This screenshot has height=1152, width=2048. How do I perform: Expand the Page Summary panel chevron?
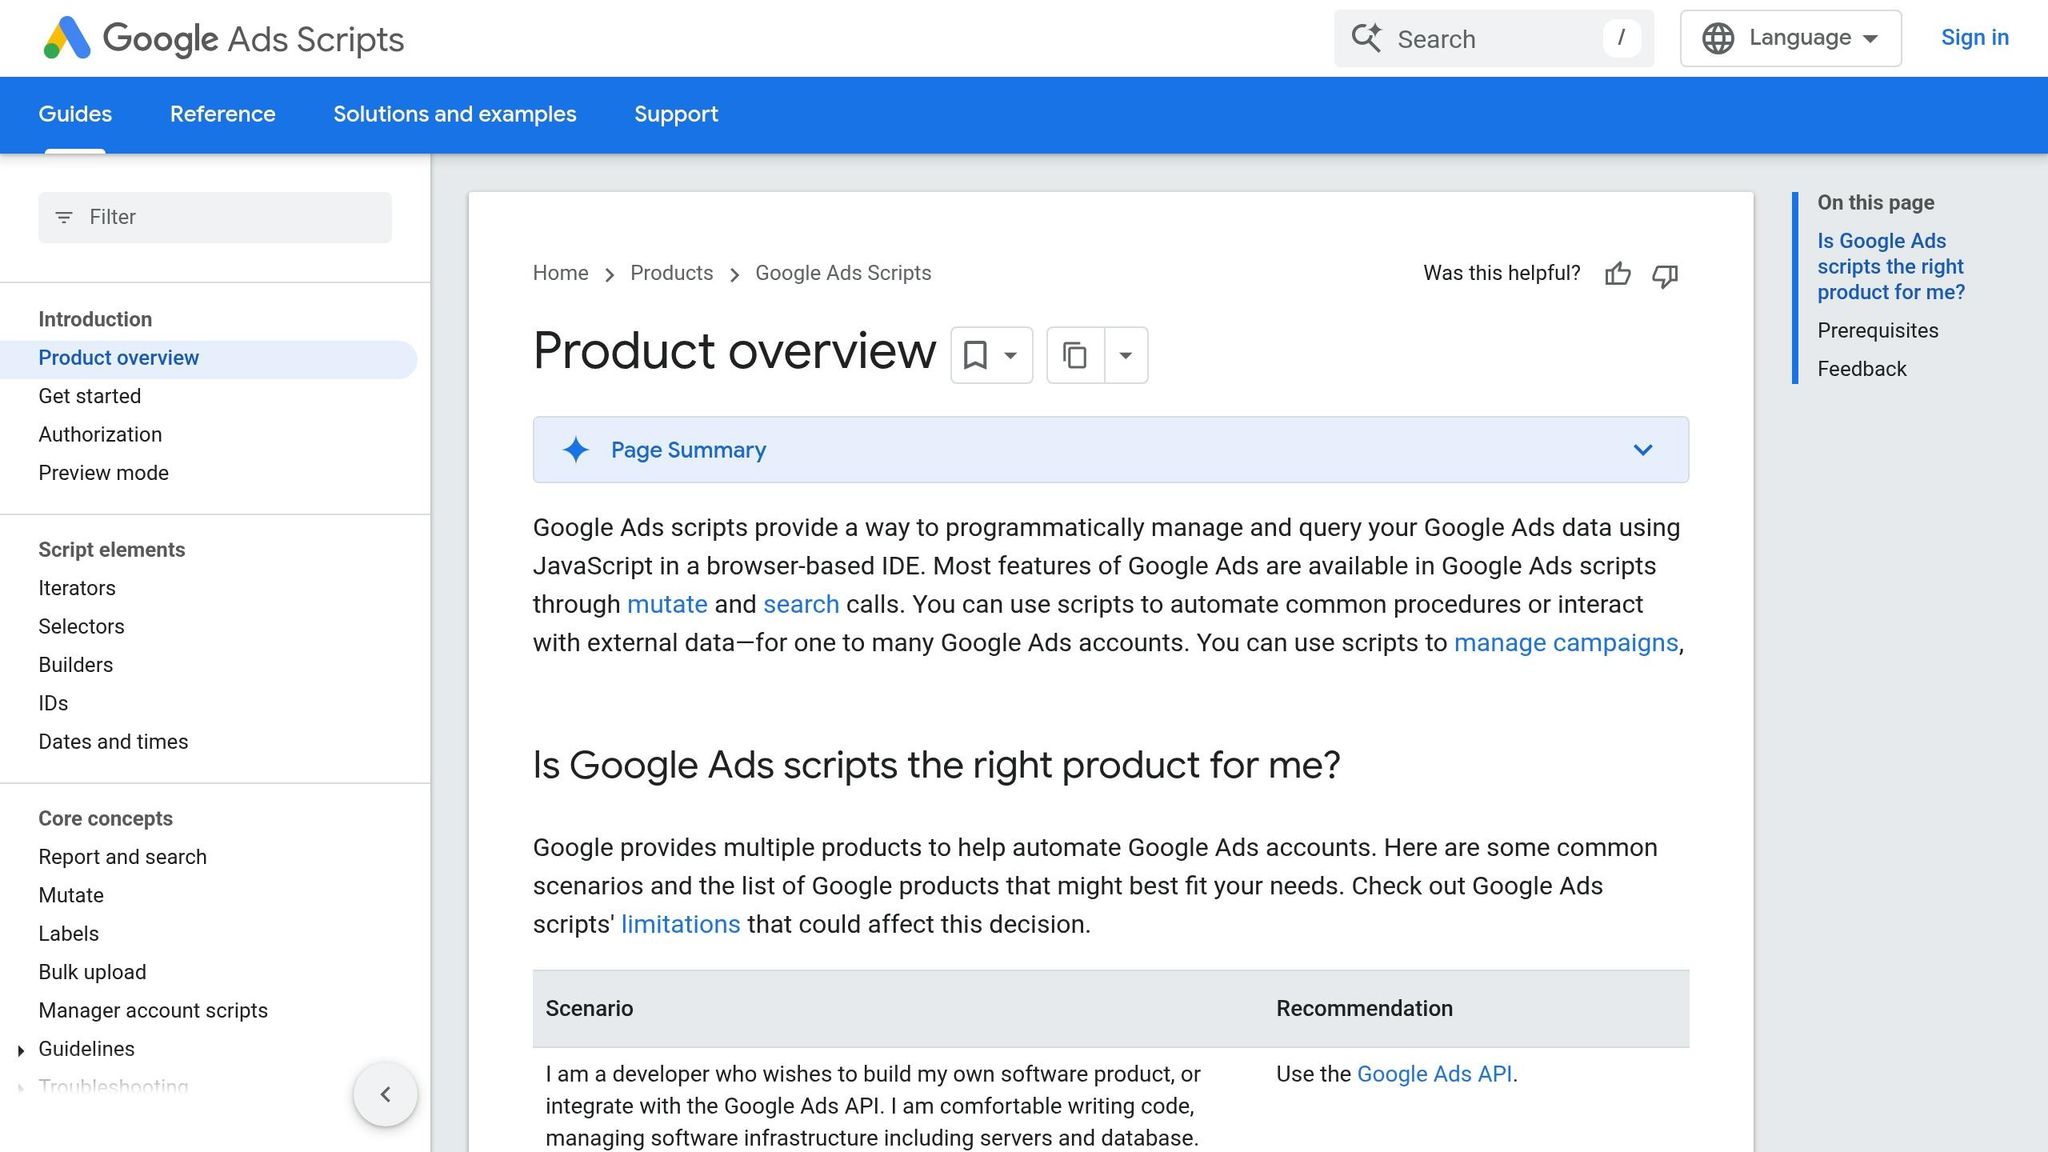click(1643, 450)
